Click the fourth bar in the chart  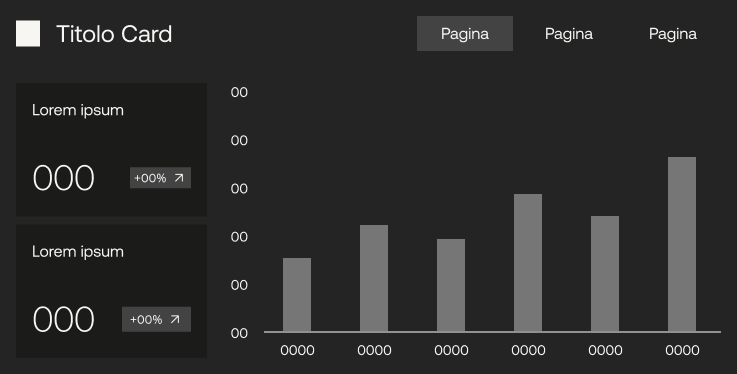[x=528, y=263]
